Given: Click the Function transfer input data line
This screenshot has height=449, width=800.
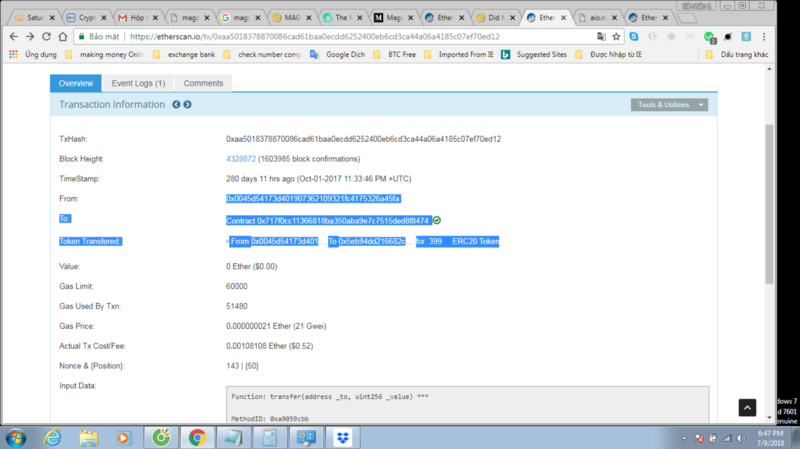Looking at the screenshot, I should tap(330, 396).
